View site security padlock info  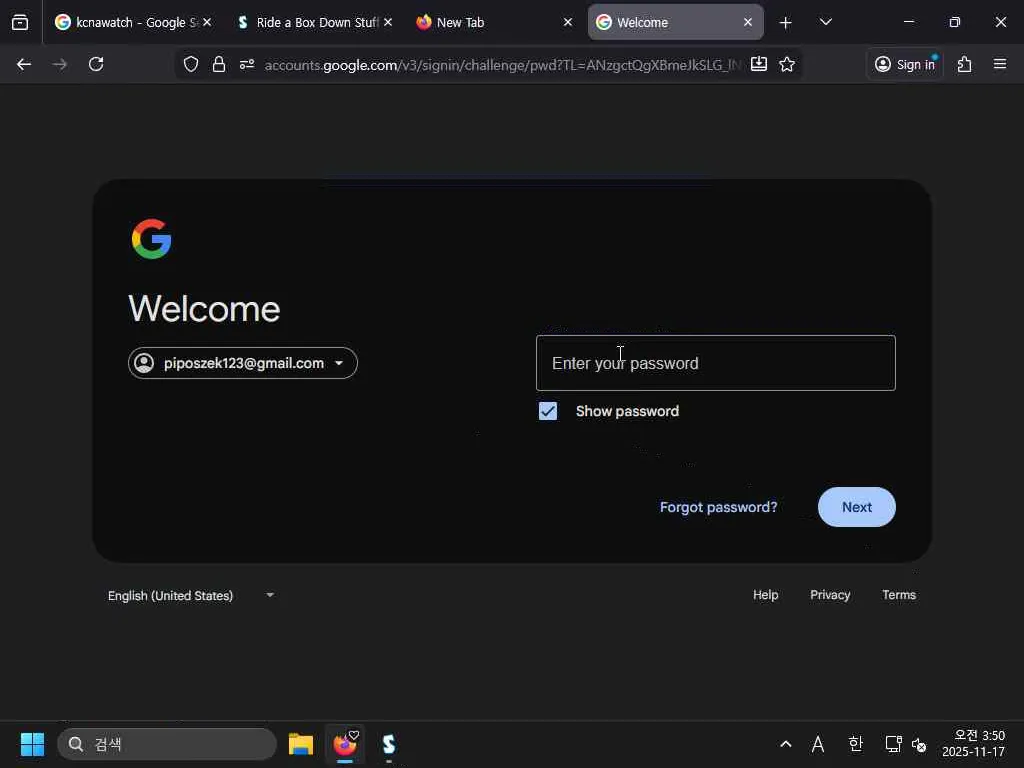point(219,64)
